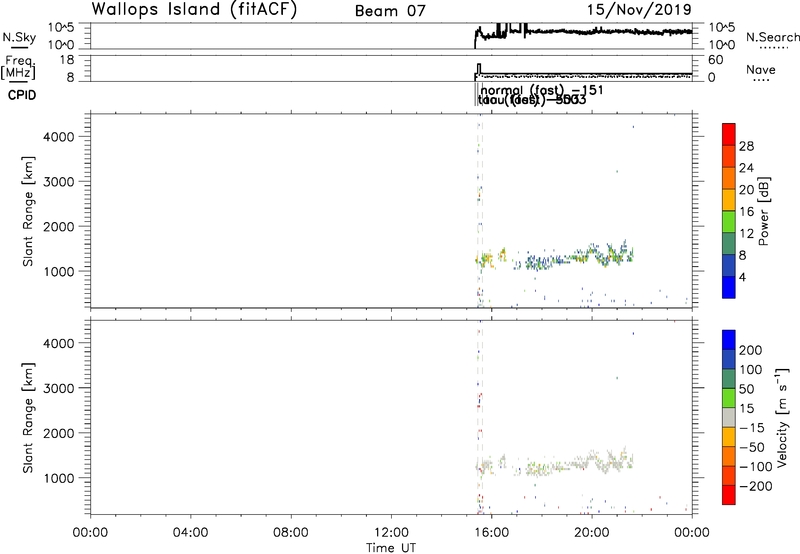
Task: Click Slant Range [km] label of velocity panel
Action: pos(28,418)
